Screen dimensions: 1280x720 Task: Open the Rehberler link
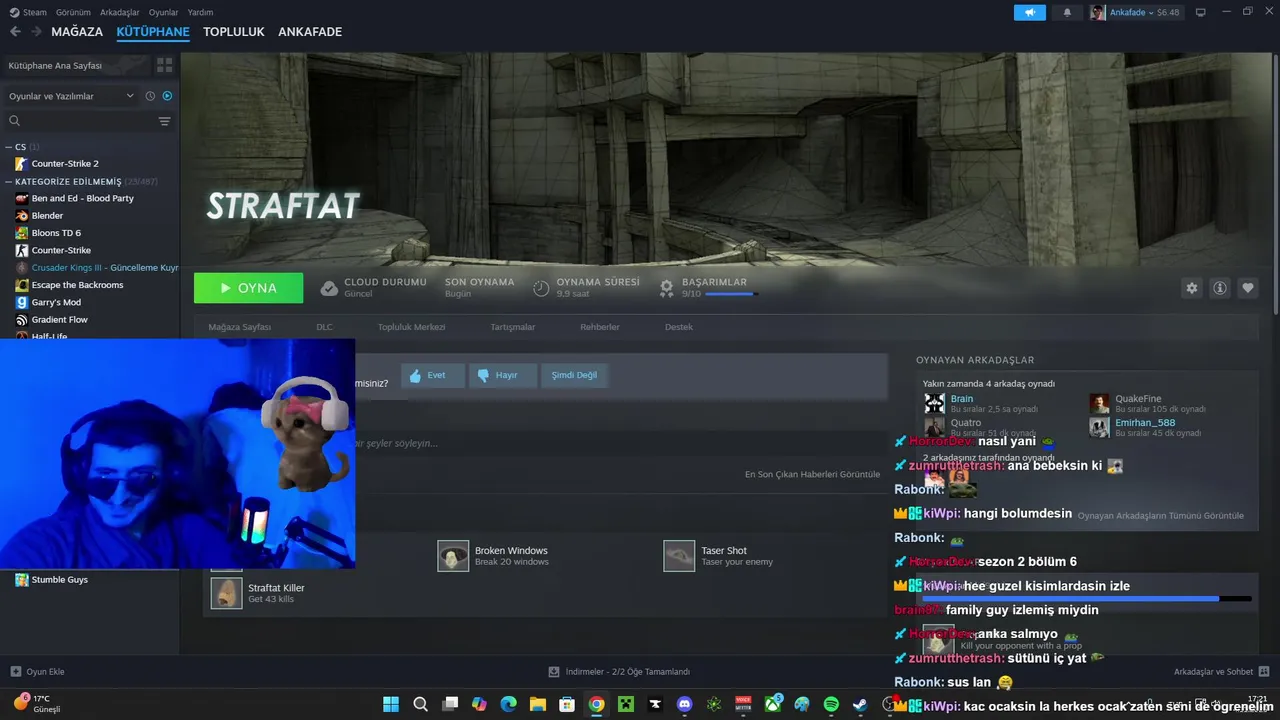coord(600,327)
